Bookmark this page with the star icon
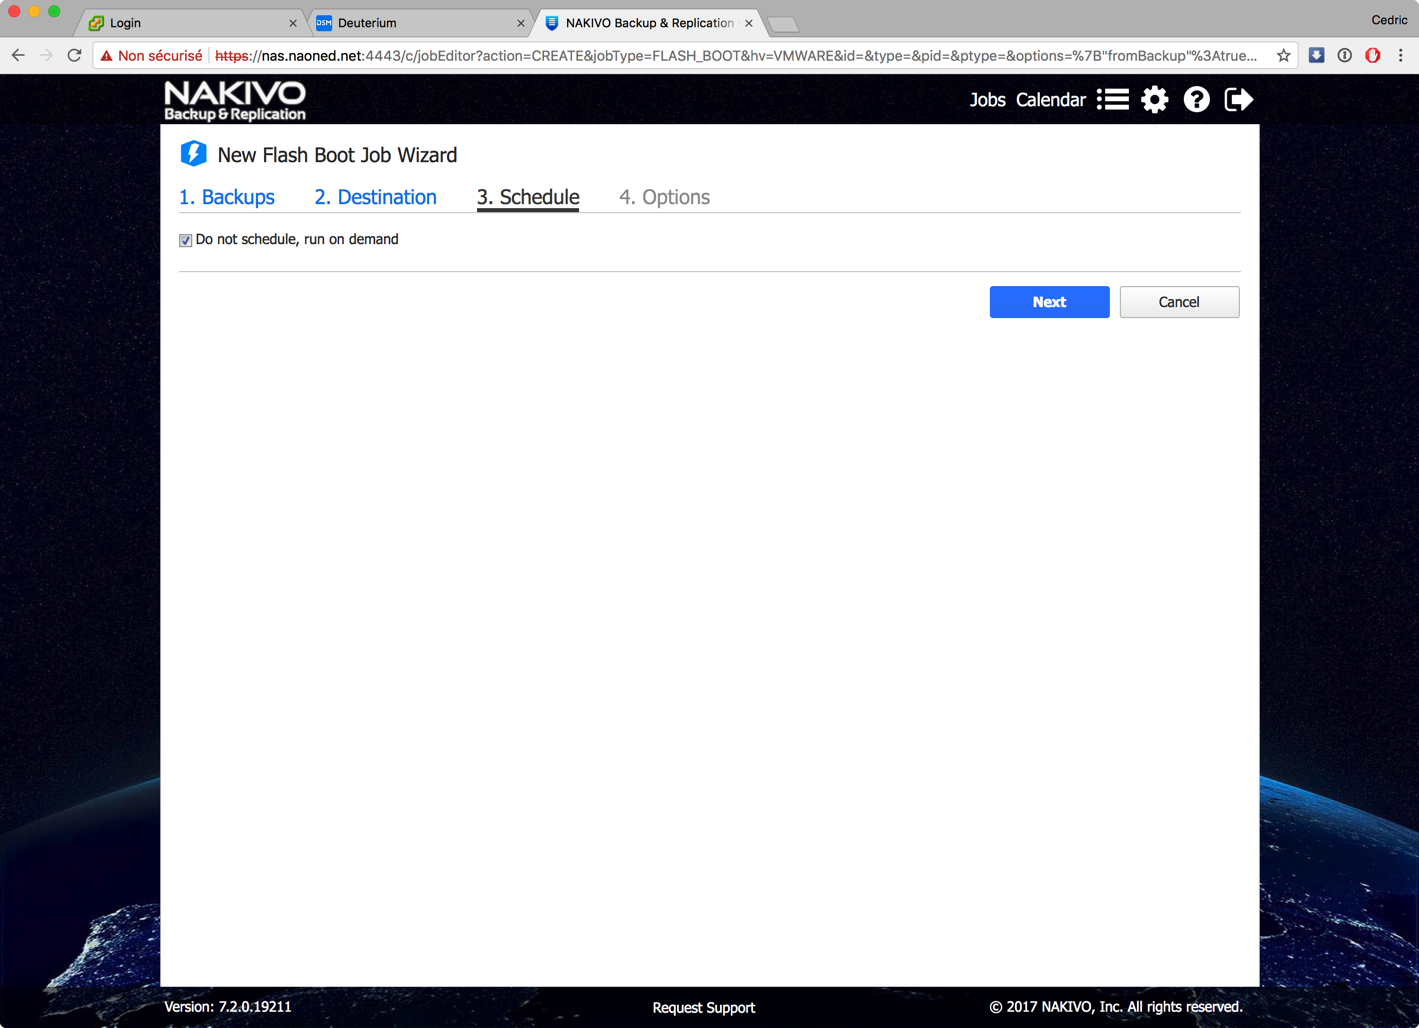Screen dimensions: 1419x1028 click(x=1283, y=56)
